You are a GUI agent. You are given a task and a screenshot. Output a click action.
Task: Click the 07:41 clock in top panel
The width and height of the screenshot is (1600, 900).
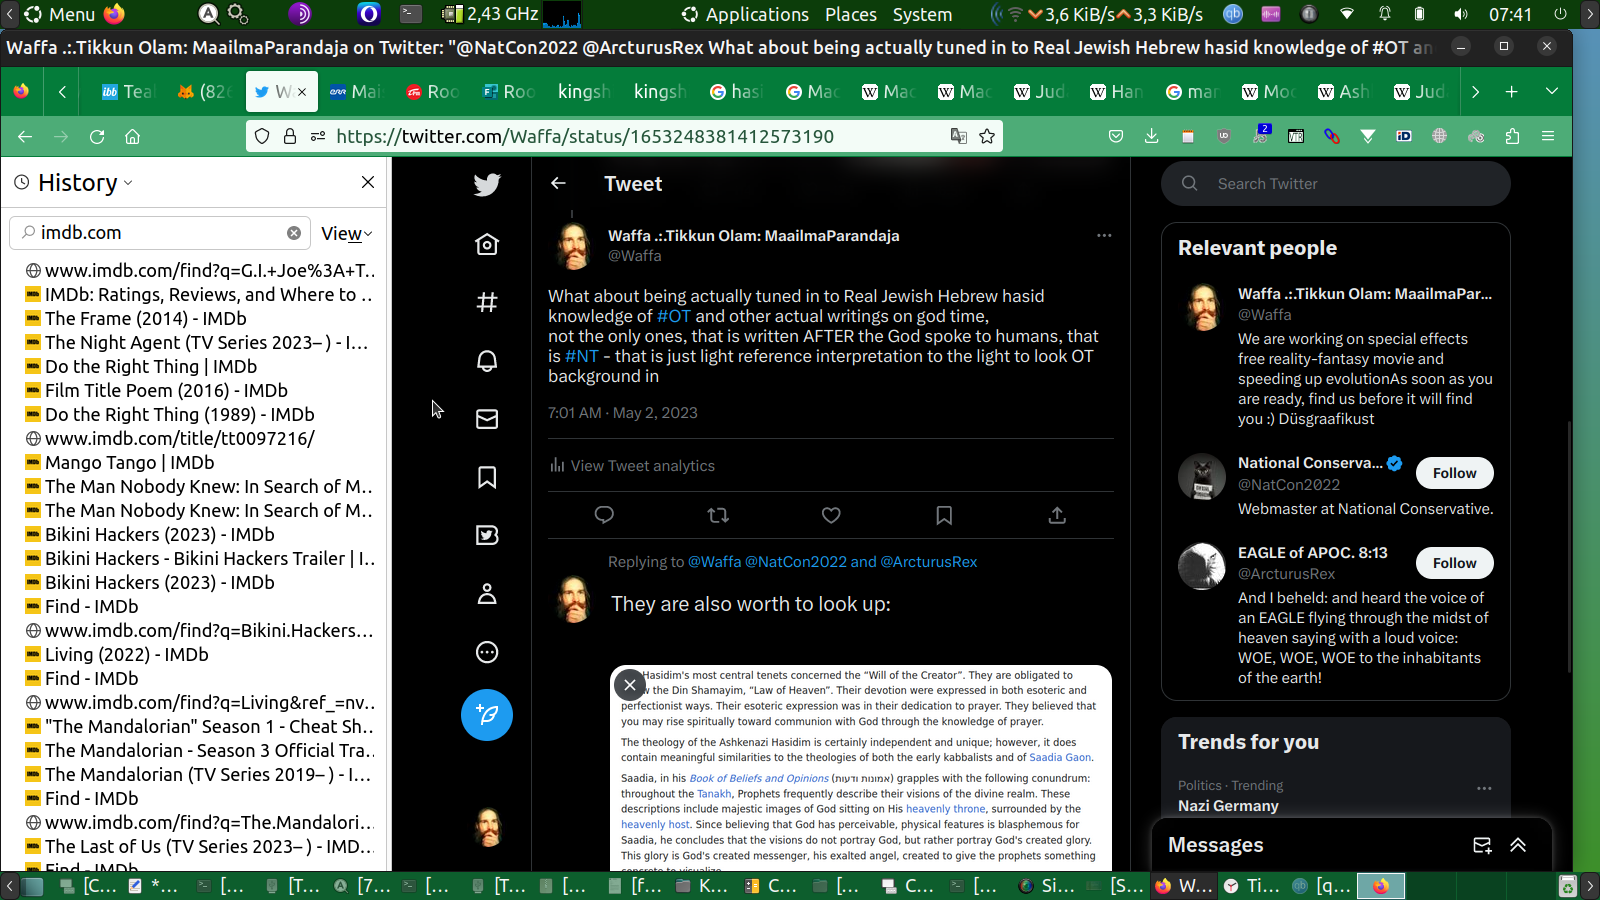1510,14
